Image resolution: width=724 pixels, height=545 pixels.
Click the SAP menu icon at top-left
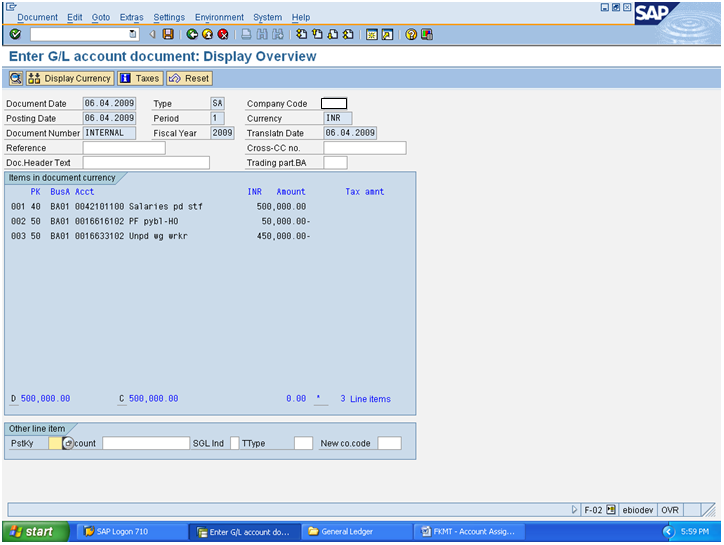pos(11,6)
